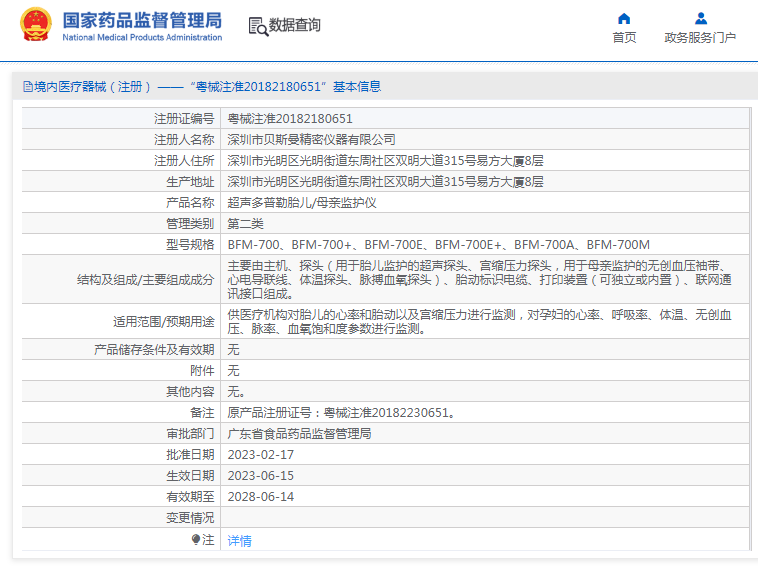Click the 无 value for 产品储存条件及有效期
This screenshot has width=758, height=570.
point(233,350)
